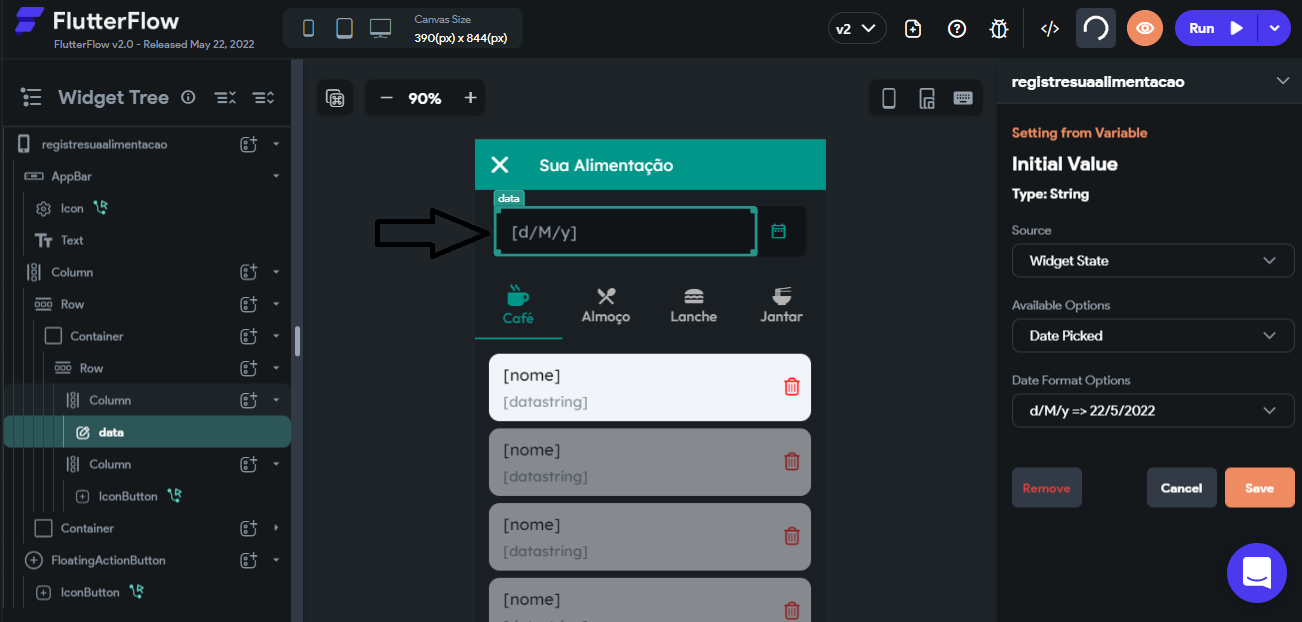Click the Cancel button
Screen dimensions: 1302x622
[1181, 488]
